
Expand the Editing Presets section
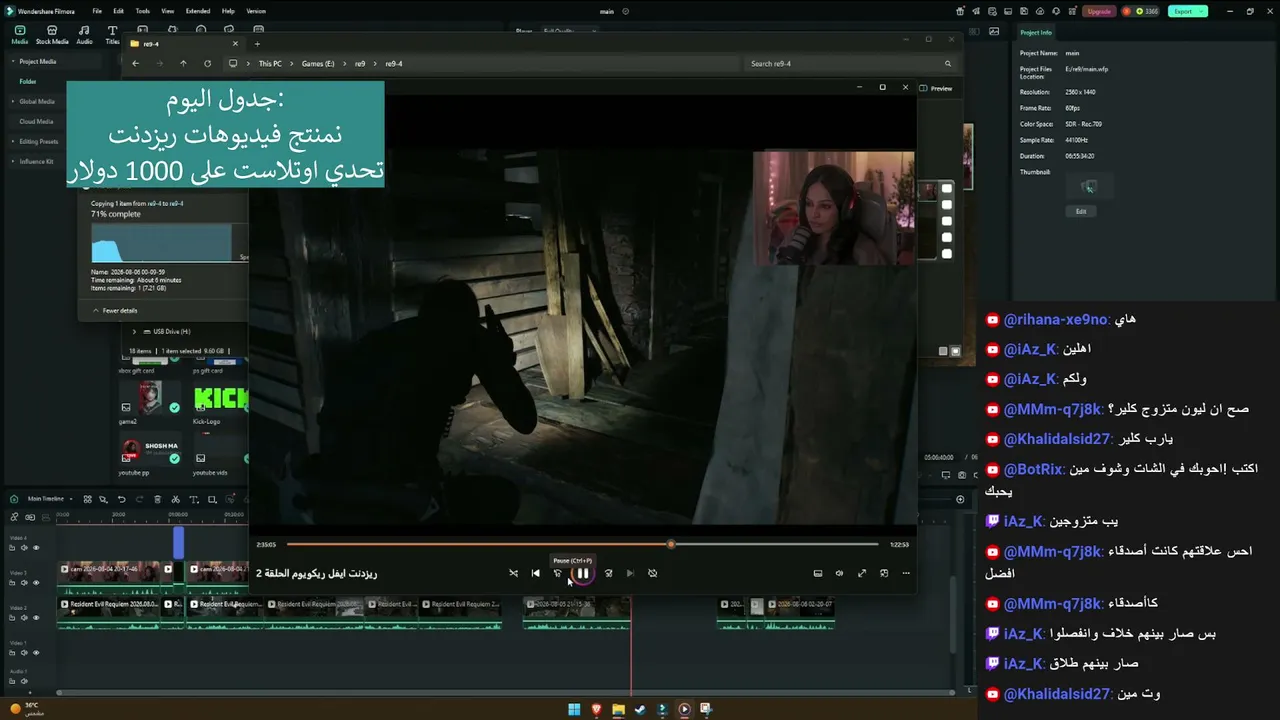(13, 142)
